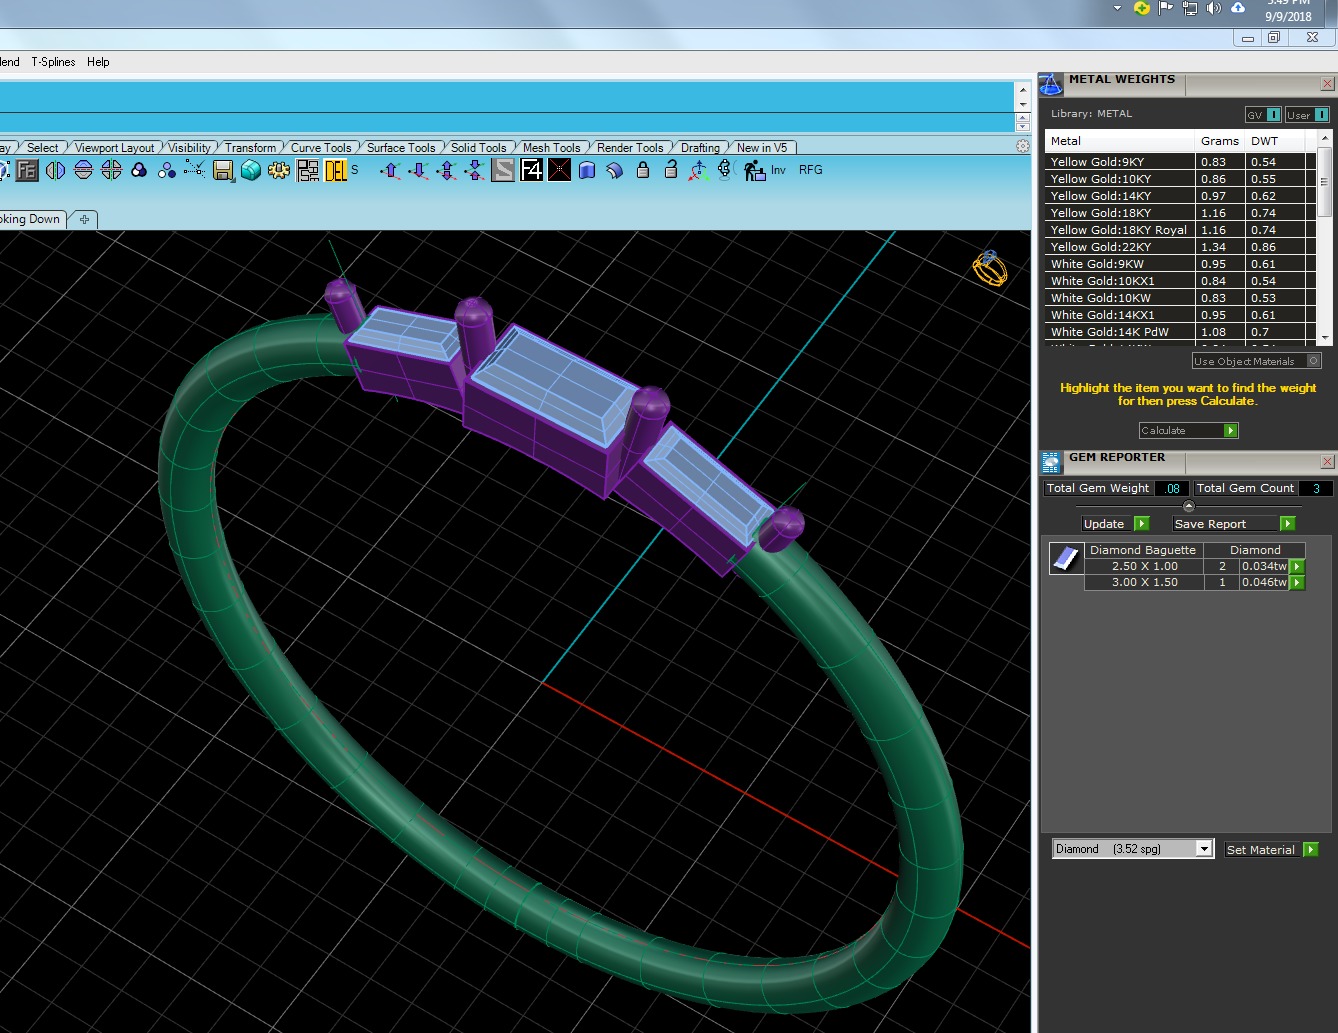The width and height of the screenshot is (1338, 1033).
Task: Toggle the User library switch
Action: pos(1307,115)
